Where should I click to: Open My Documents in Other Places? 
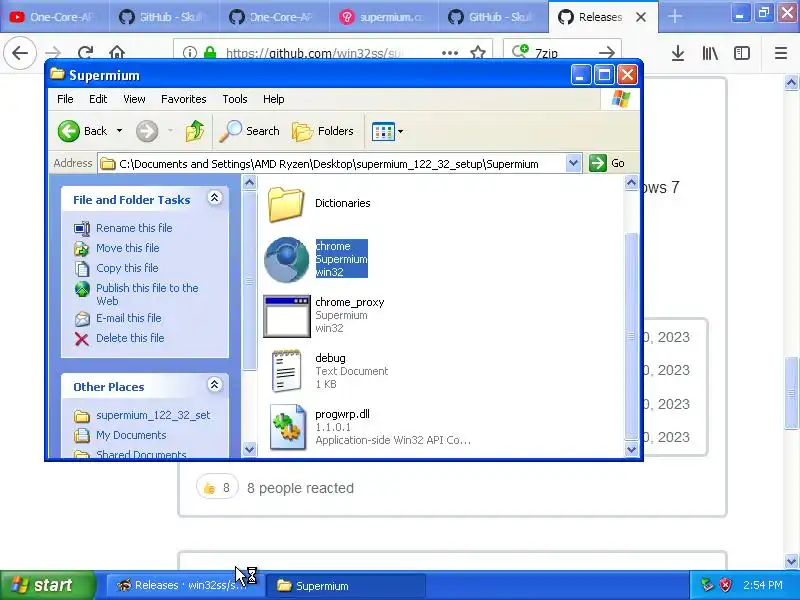pos(131,435)
